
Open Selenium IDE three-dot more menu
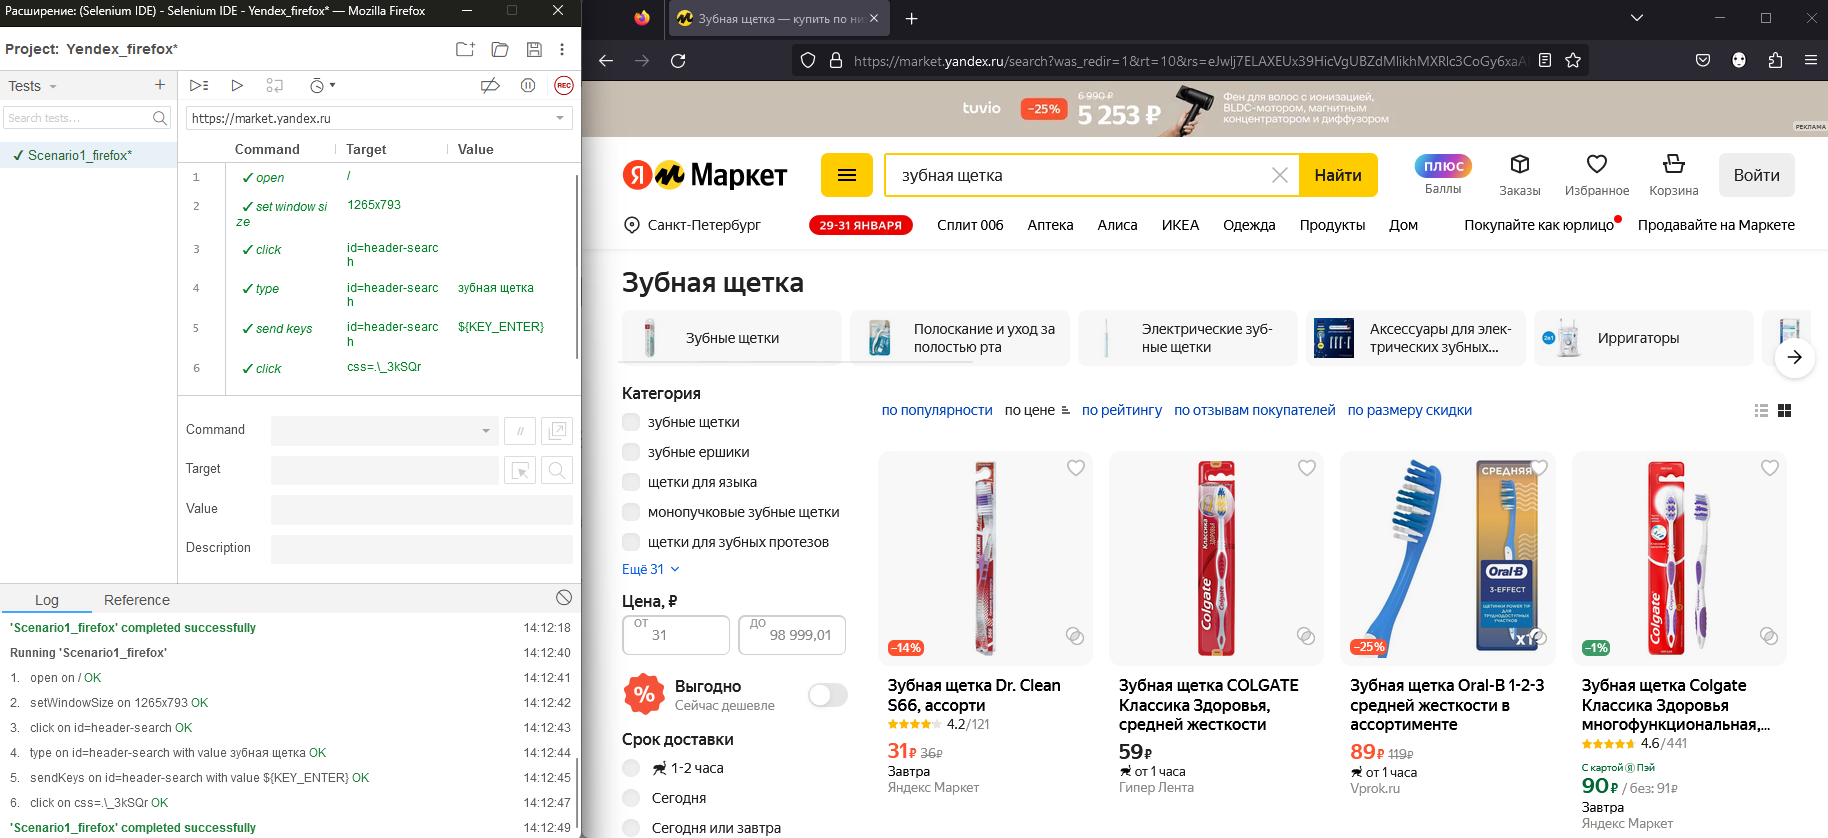[x=562, y=49]
